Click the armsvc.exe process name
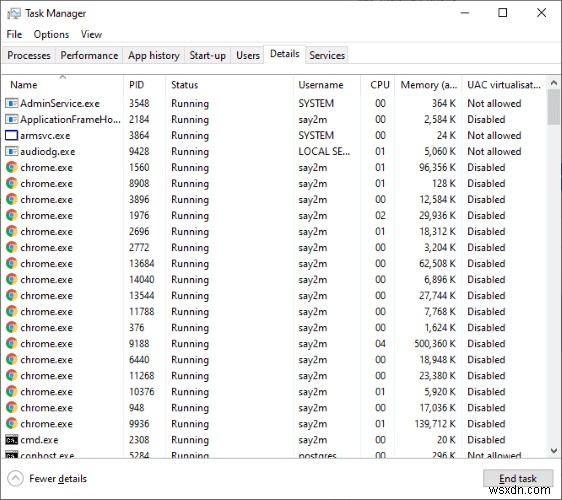562x500 pixels. 45,135
